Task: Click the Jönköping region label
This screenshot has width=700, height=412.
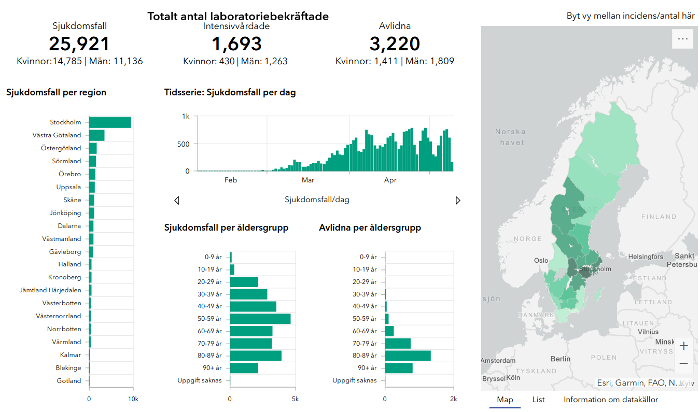Action: [x=65, y=212]
